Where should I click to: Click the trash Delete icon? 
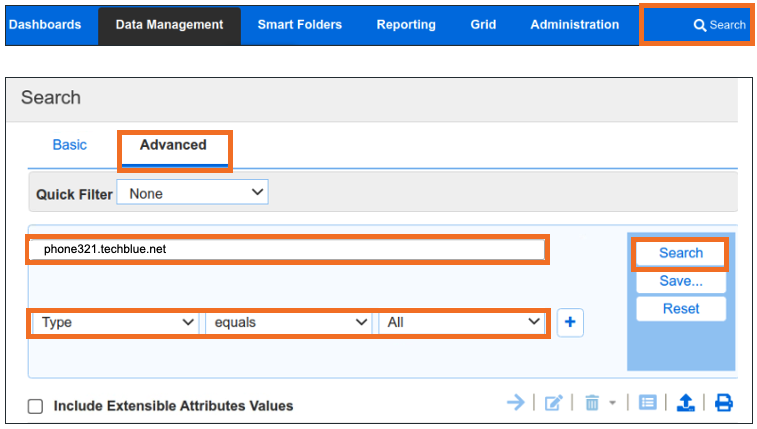pyautogui.click(x=592, y=402)
